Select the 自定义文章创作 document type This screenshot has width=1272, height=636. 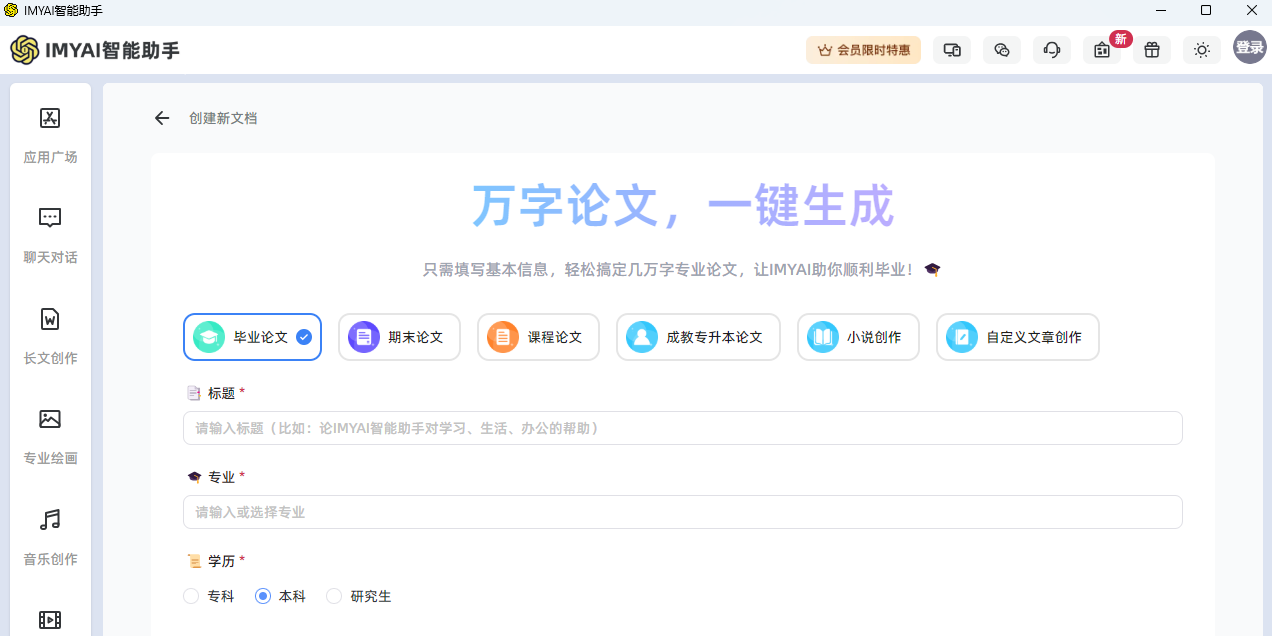point(1017,337)
